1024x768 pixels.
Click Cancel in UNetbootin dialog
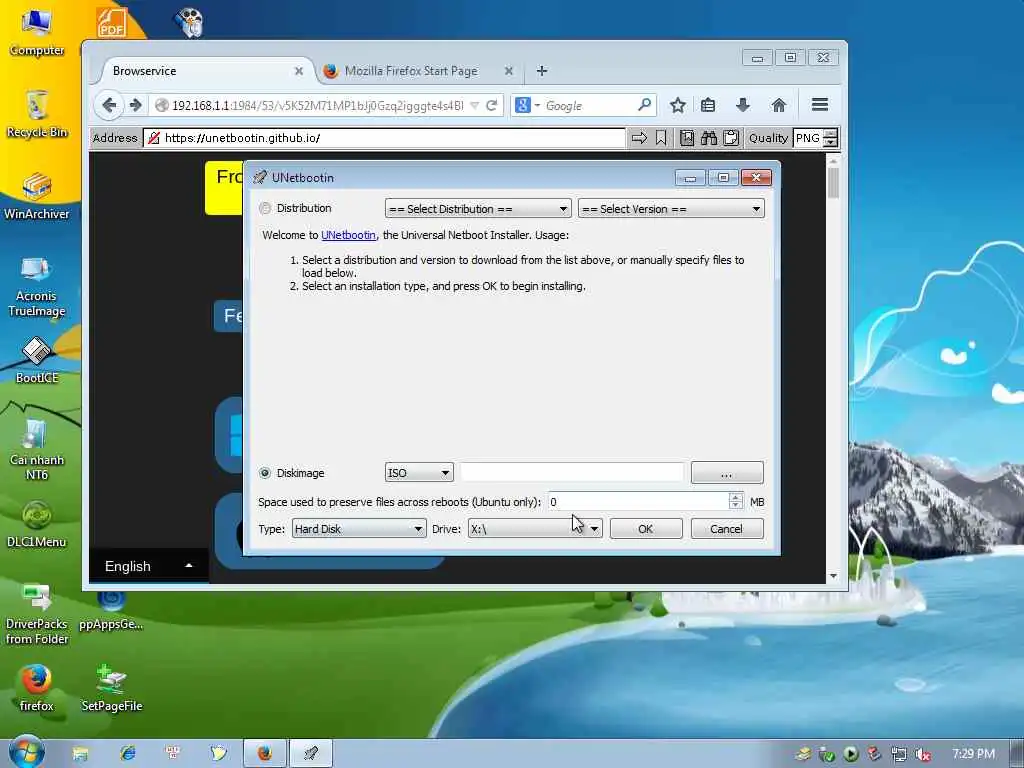[x=726, y=529]
